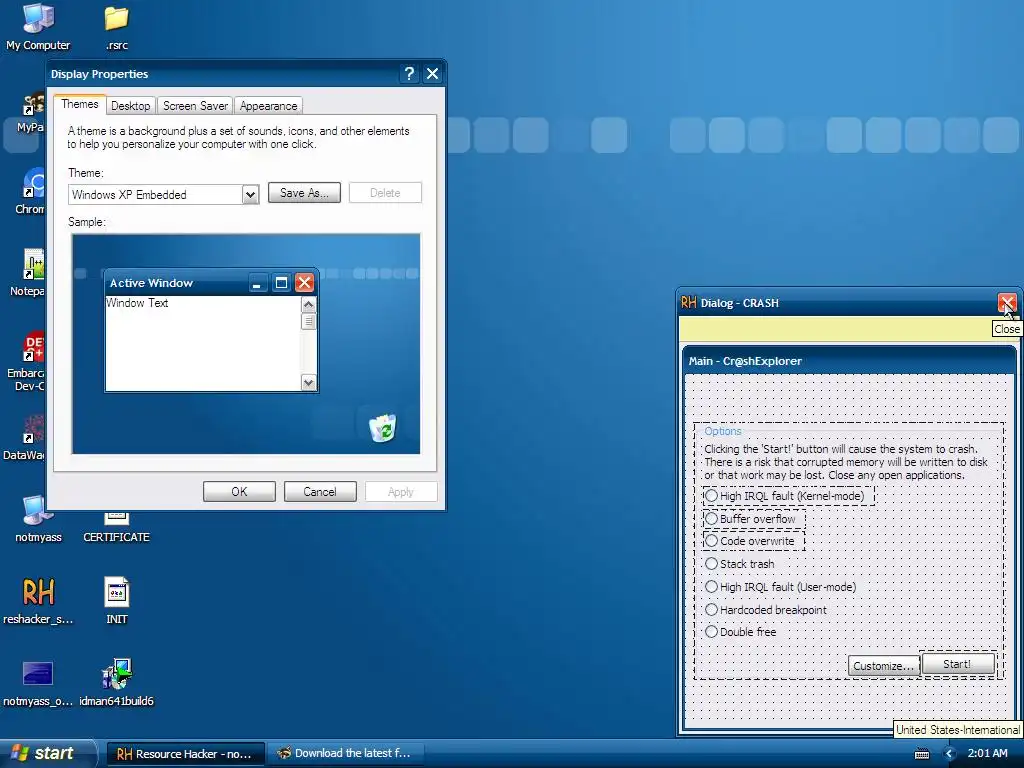The image size is (1024, 768).
Task: Click the Start! crash button
Action: pos(957,664)
